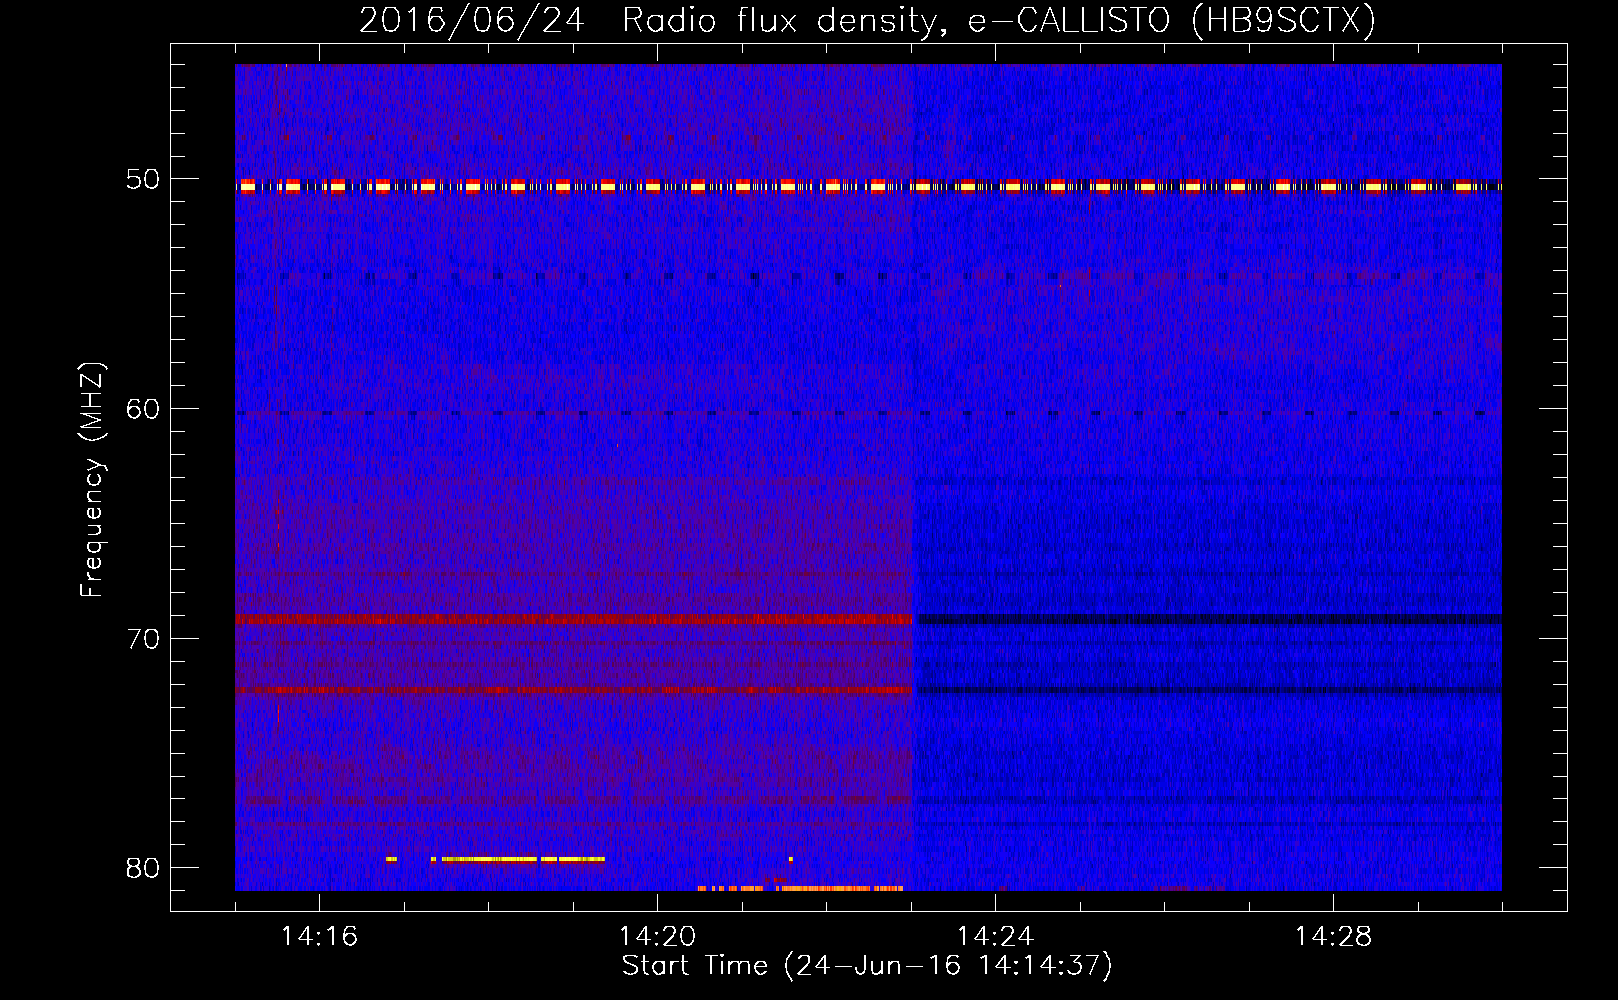
Task: Click the long yellow streak near 80 MHz
Action: pos(523,859)
